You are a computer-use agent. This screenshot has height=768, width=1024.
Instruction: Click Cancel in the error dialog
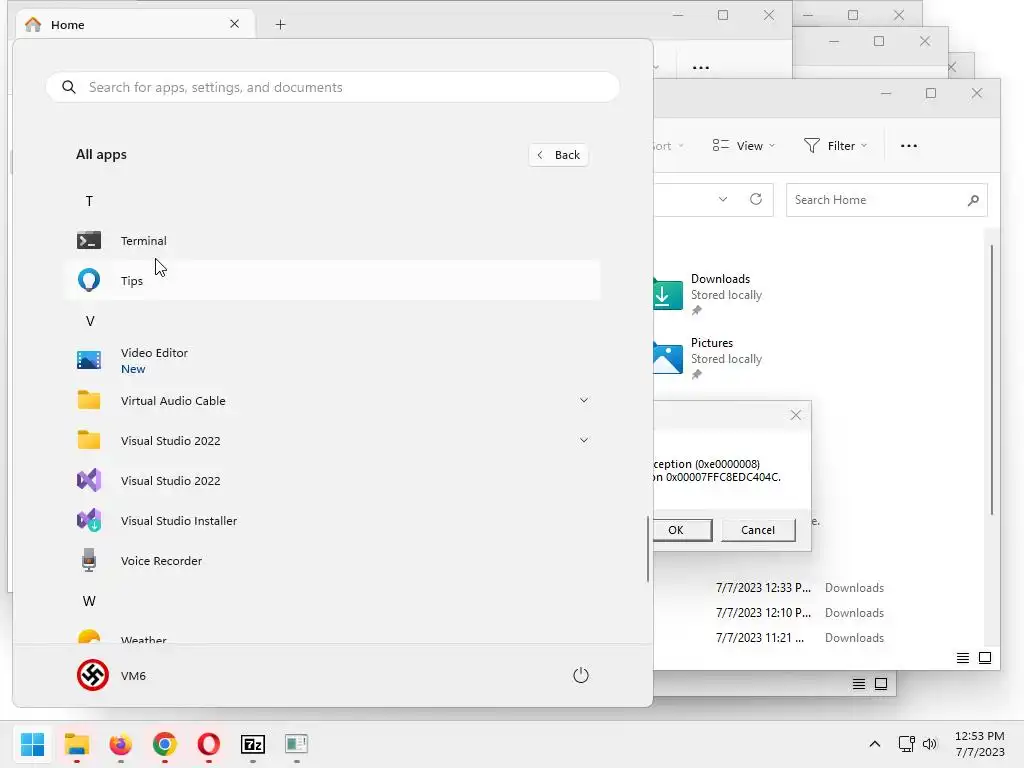click(758, 530)
